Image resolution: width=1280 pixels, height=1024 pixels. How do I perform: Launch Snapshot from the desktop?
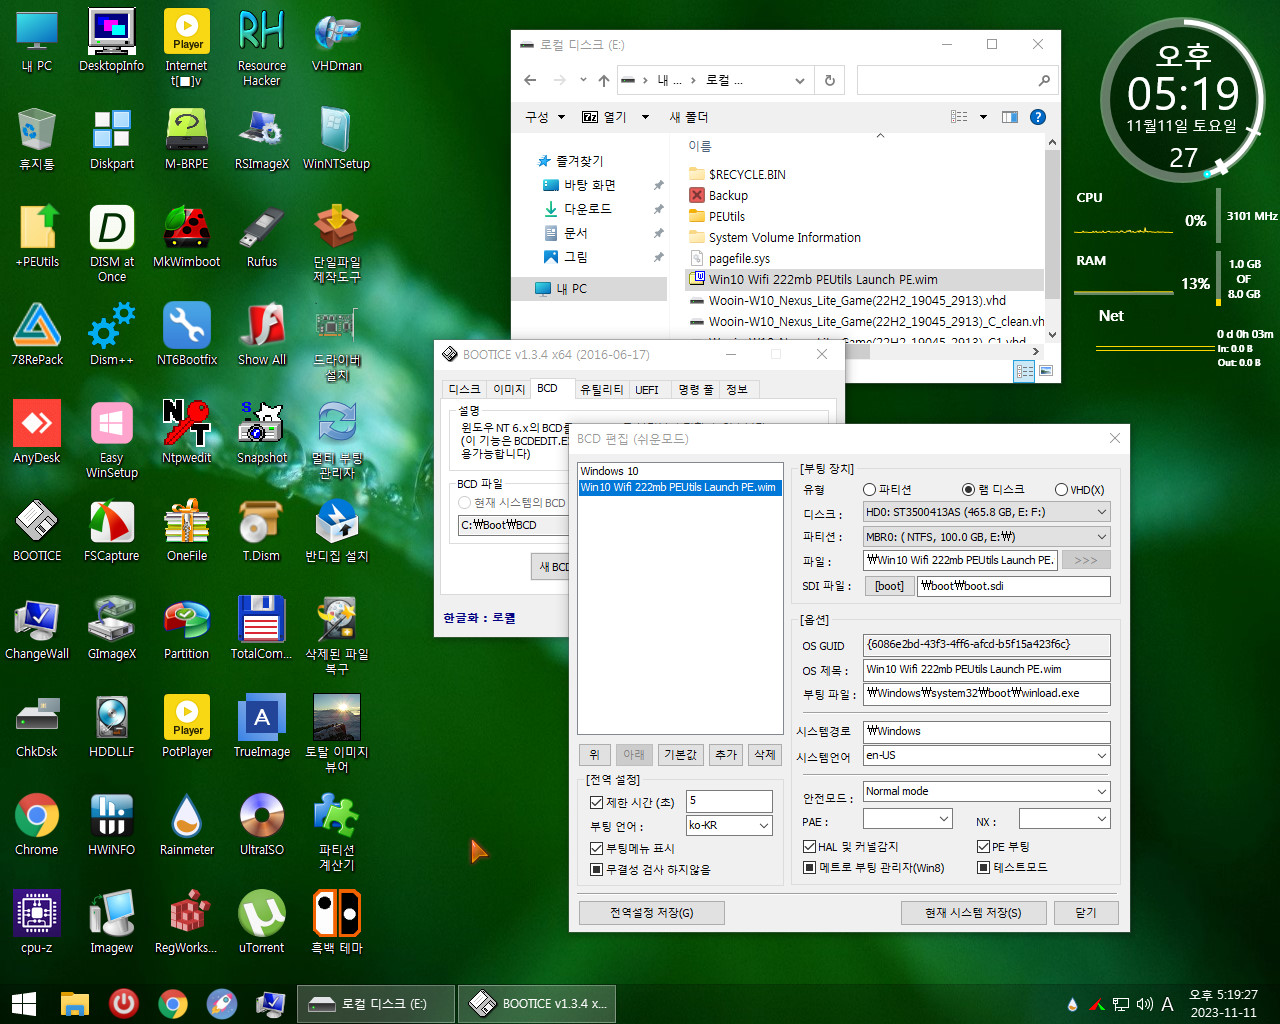tap(262, 434)
